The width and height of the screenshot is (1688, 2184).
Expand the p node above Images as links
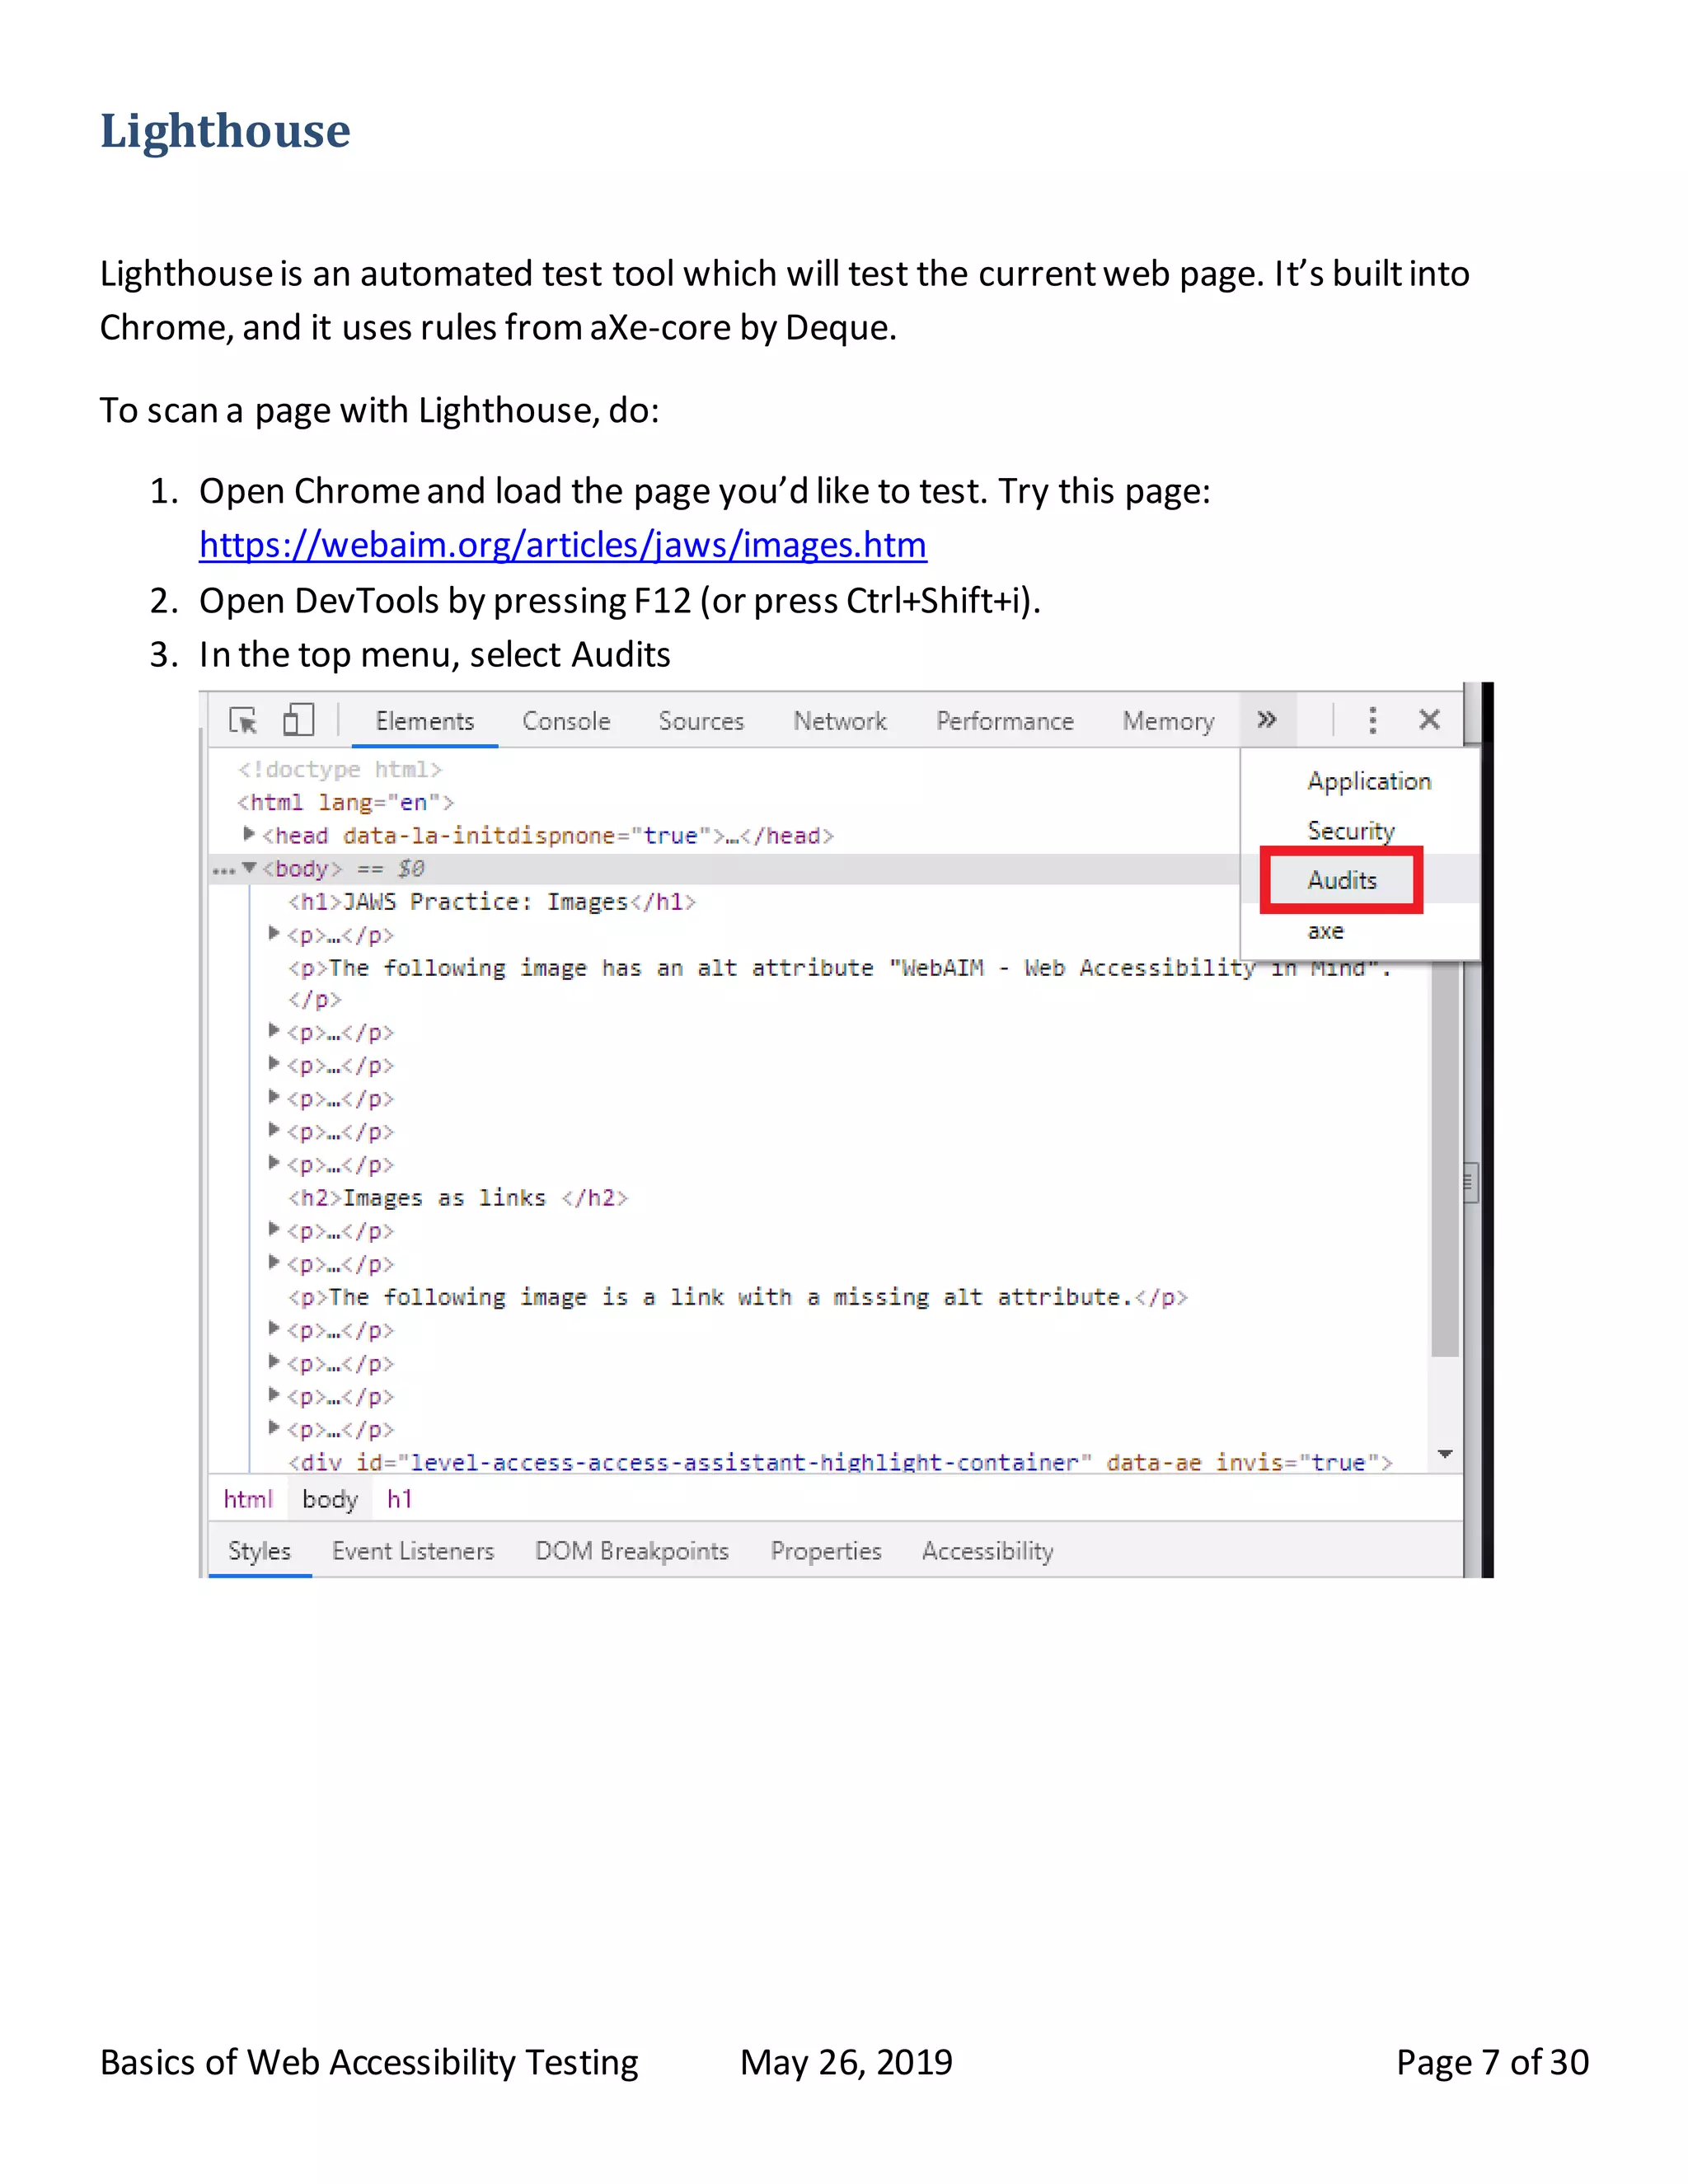[x=274, y=1163]
